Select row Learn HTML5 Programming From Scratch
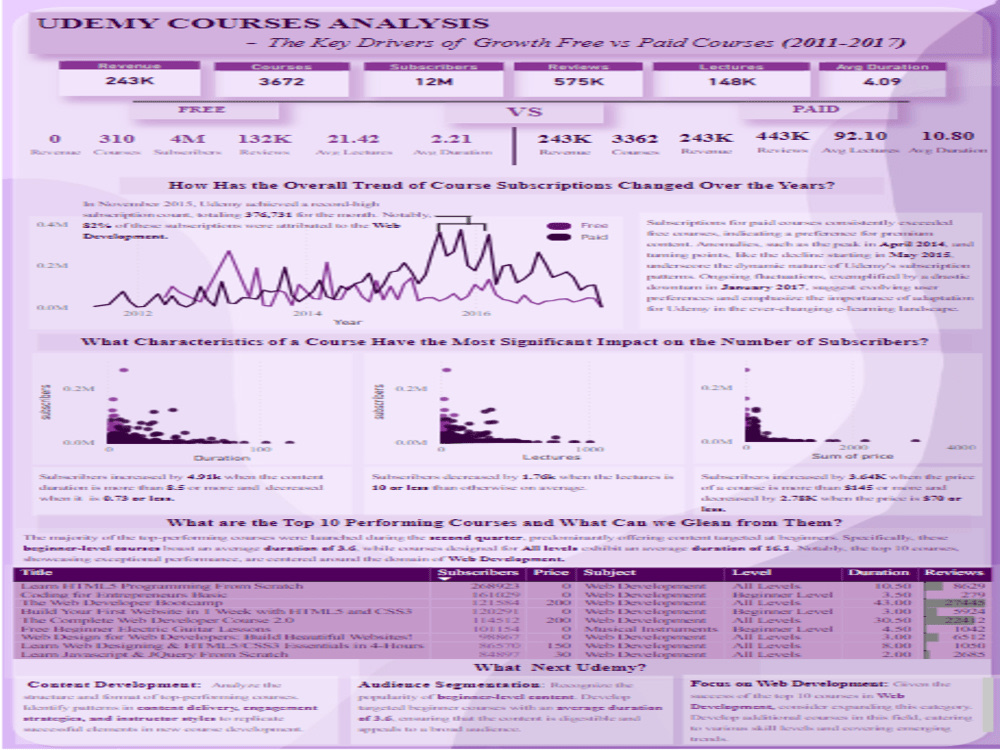Screen dimensions: 1000x750 click(x=501, y=585)
